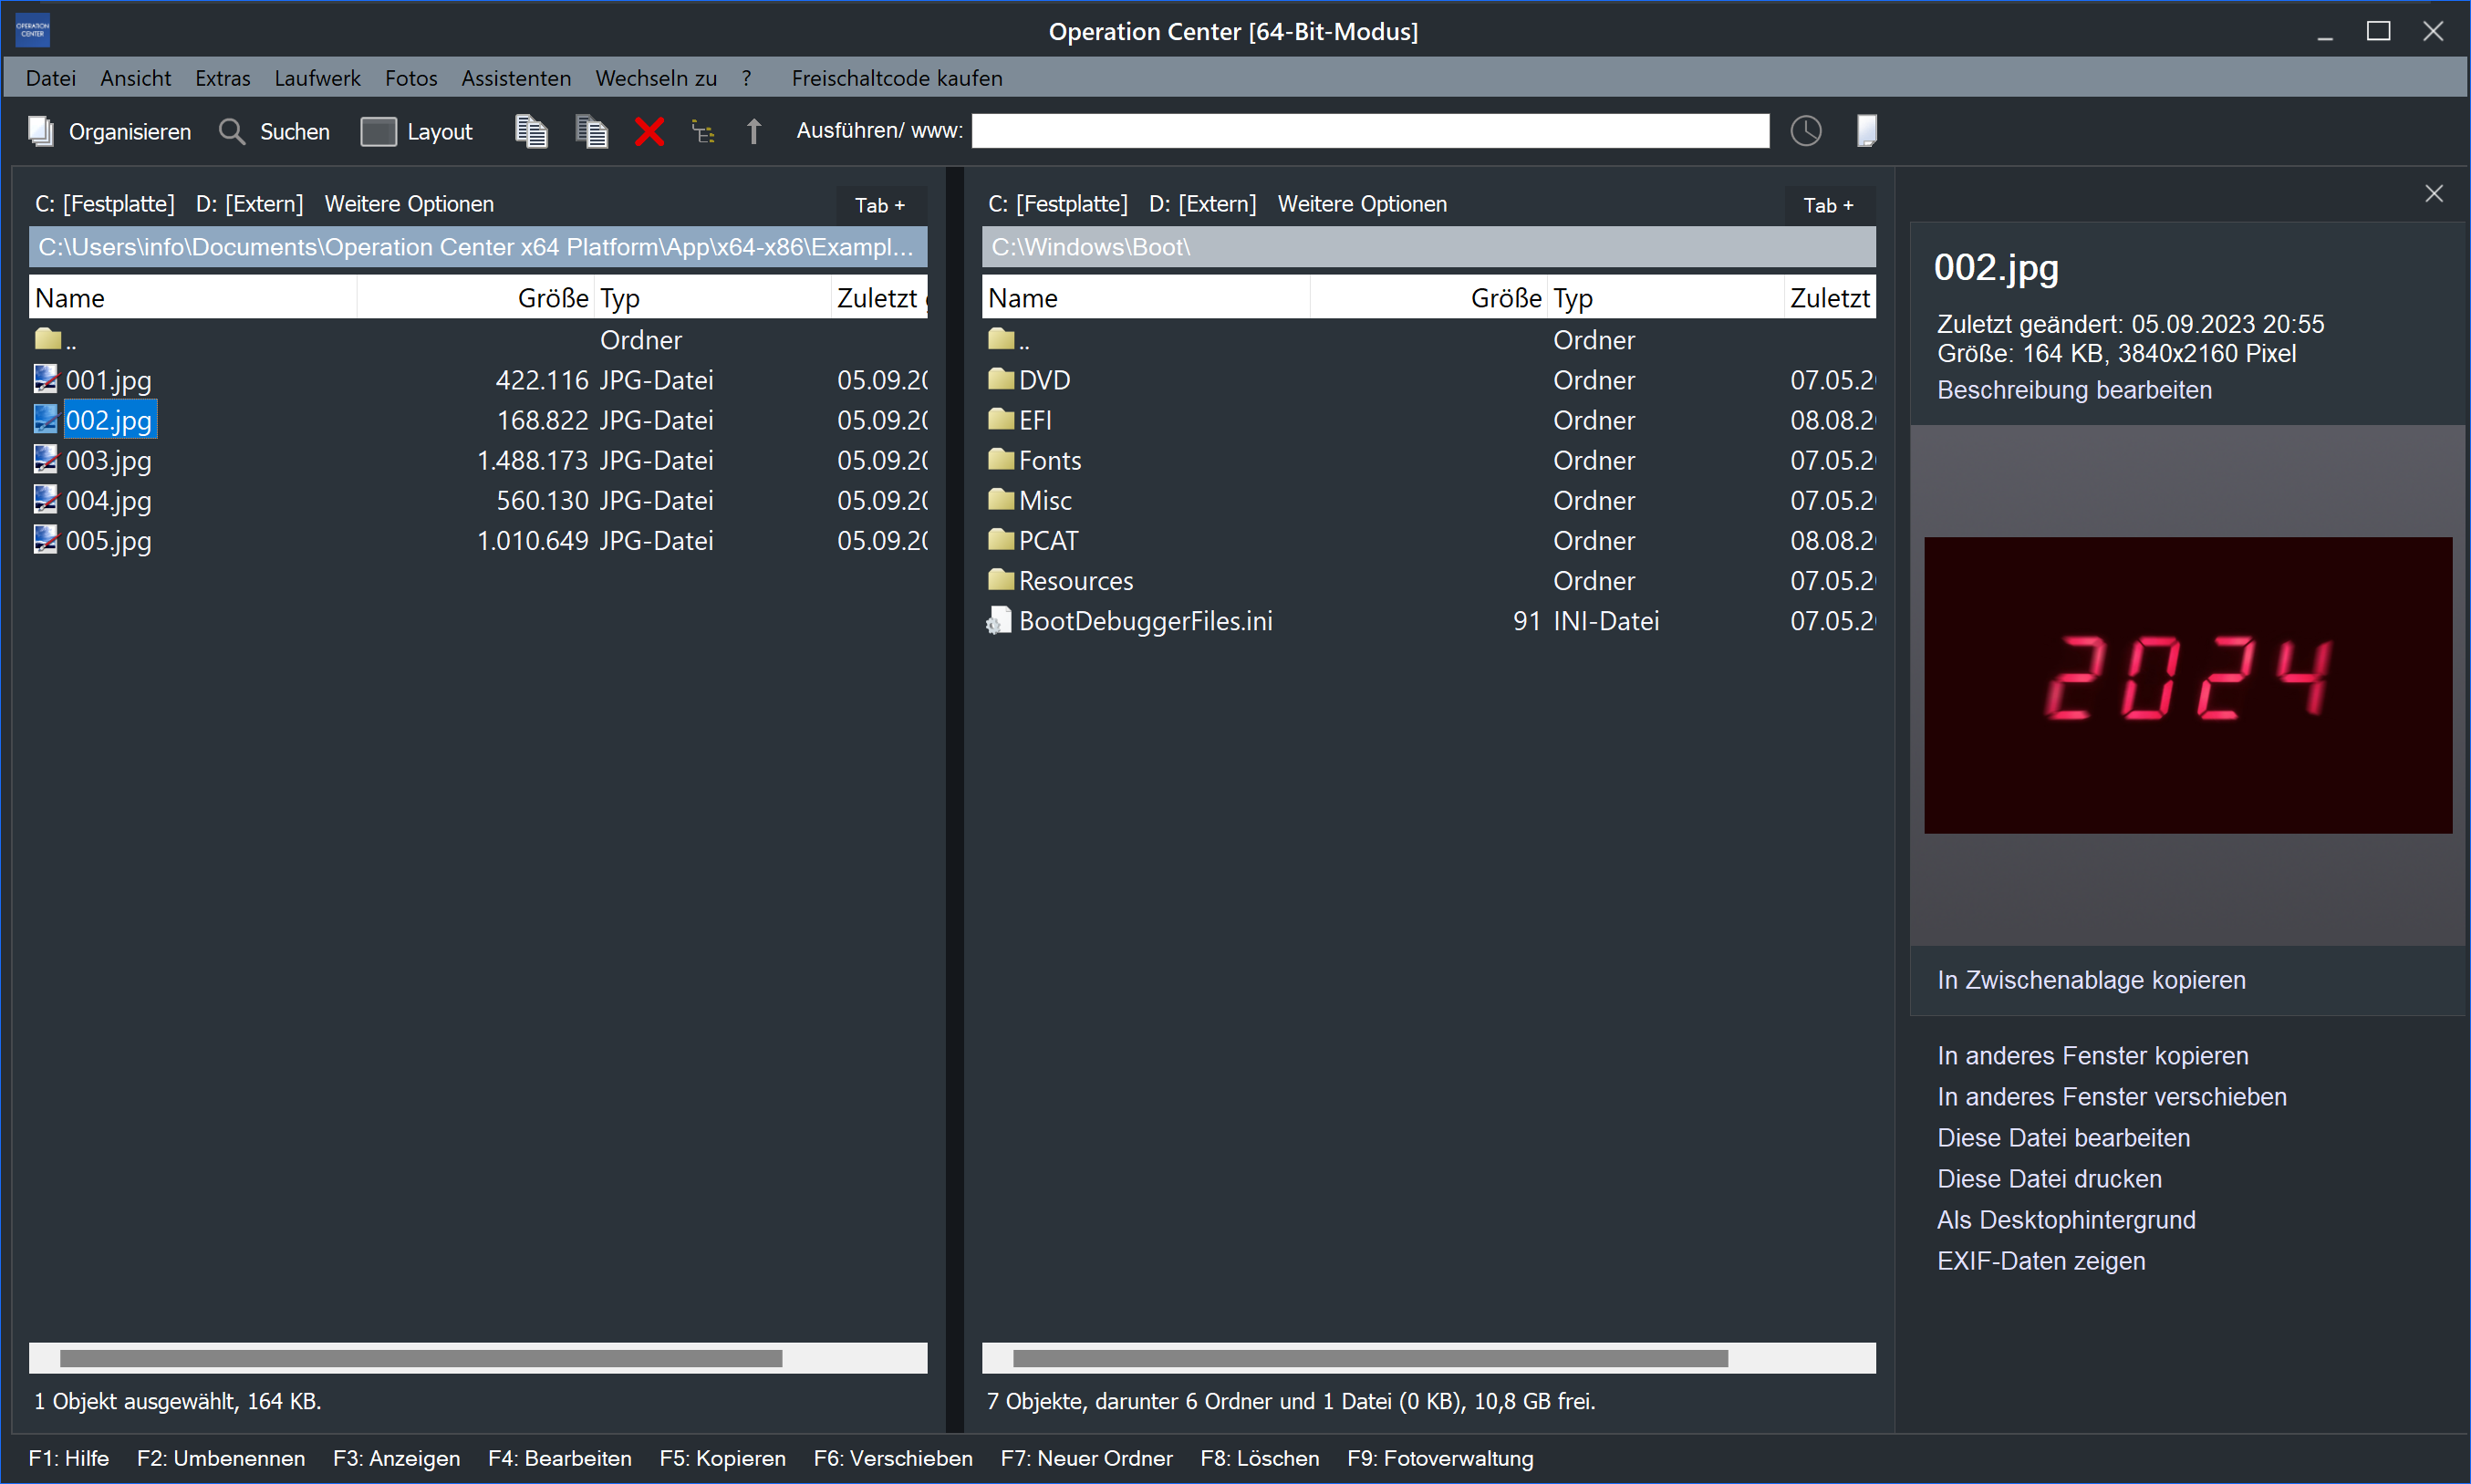Click the second documents toolbar icon

(x=591, y=131)
